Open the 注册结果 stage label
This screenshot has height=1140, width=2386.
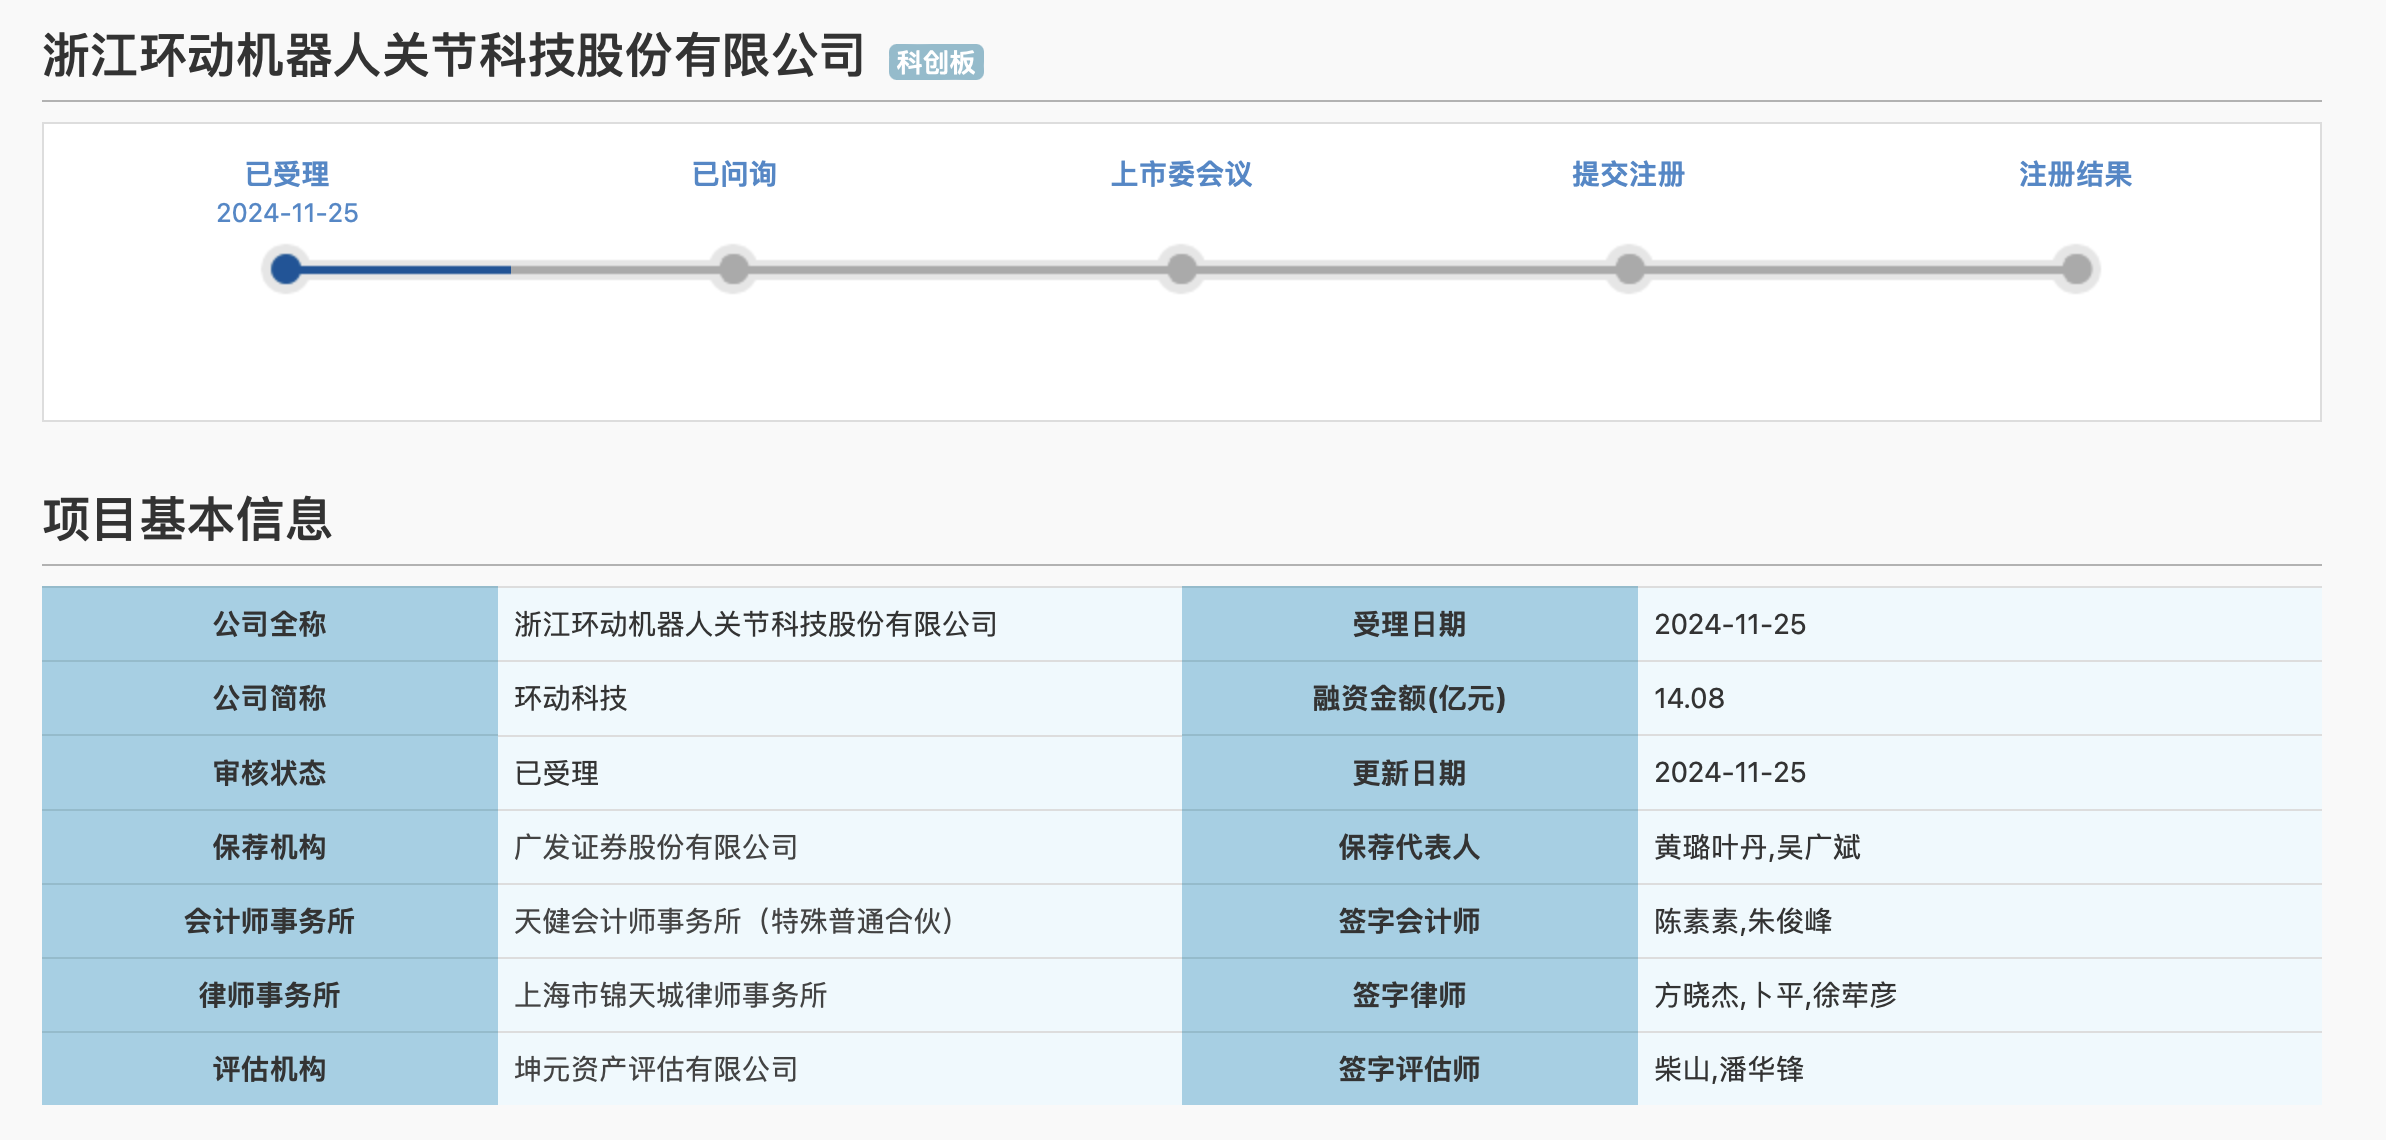[x=2075, y=174]
